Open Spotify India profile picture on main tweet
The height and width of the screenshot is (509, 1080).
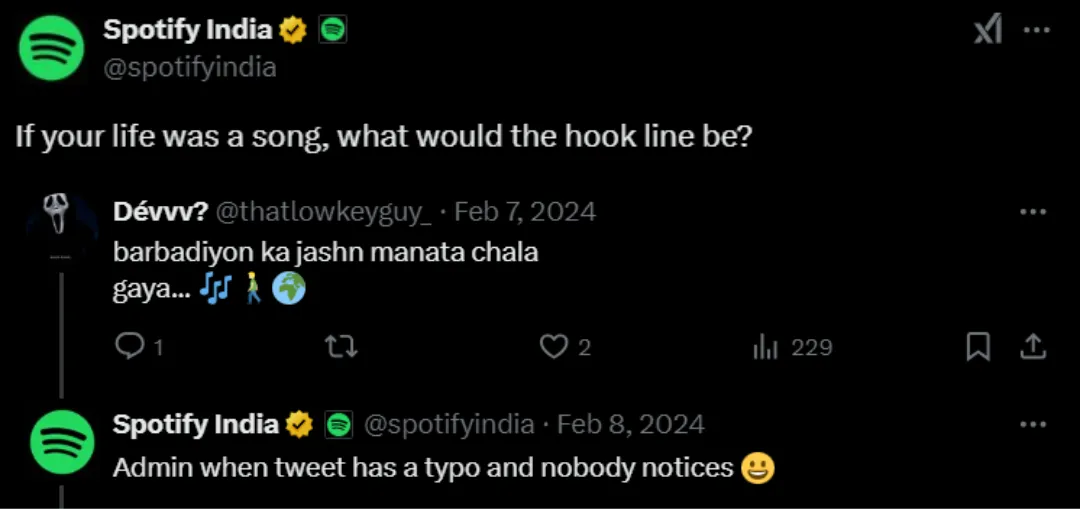pyautogui.click(x=51, y=48)
